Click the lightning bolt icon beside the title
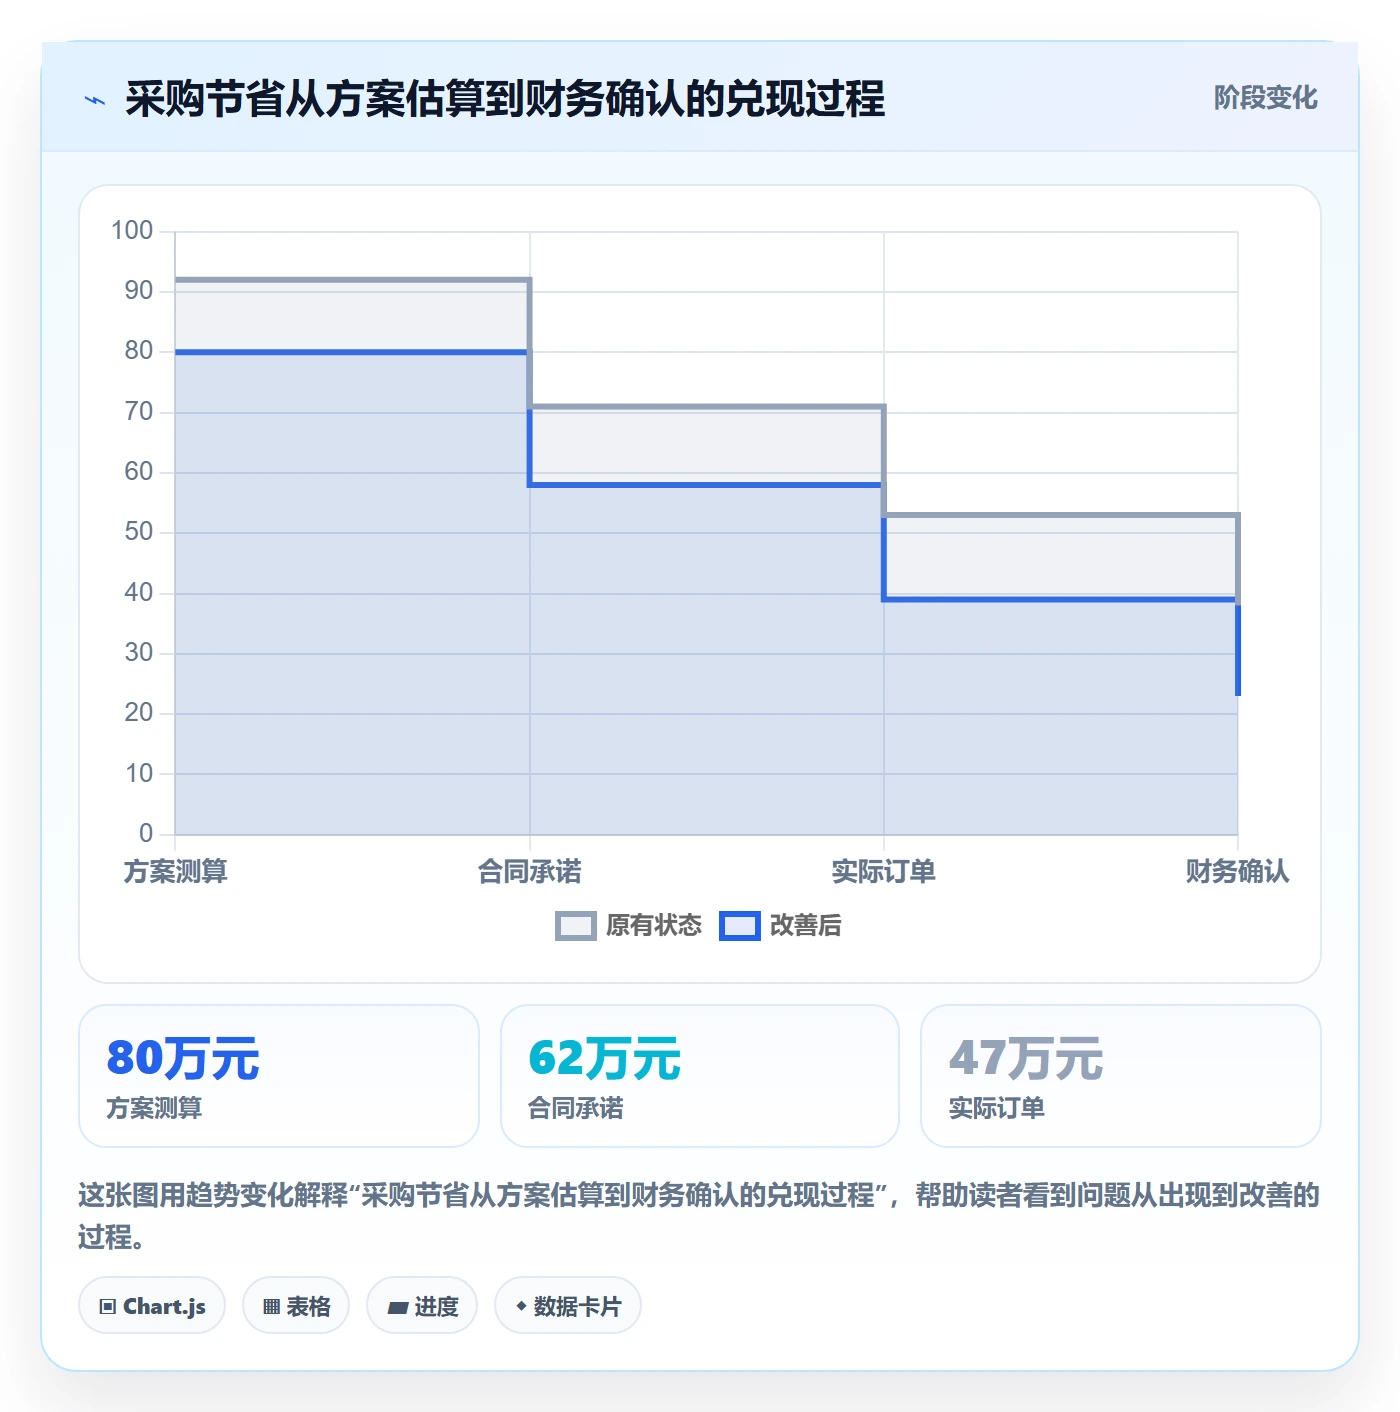The width and height of the screenshot is (1400, 1412). coord(95,100)
